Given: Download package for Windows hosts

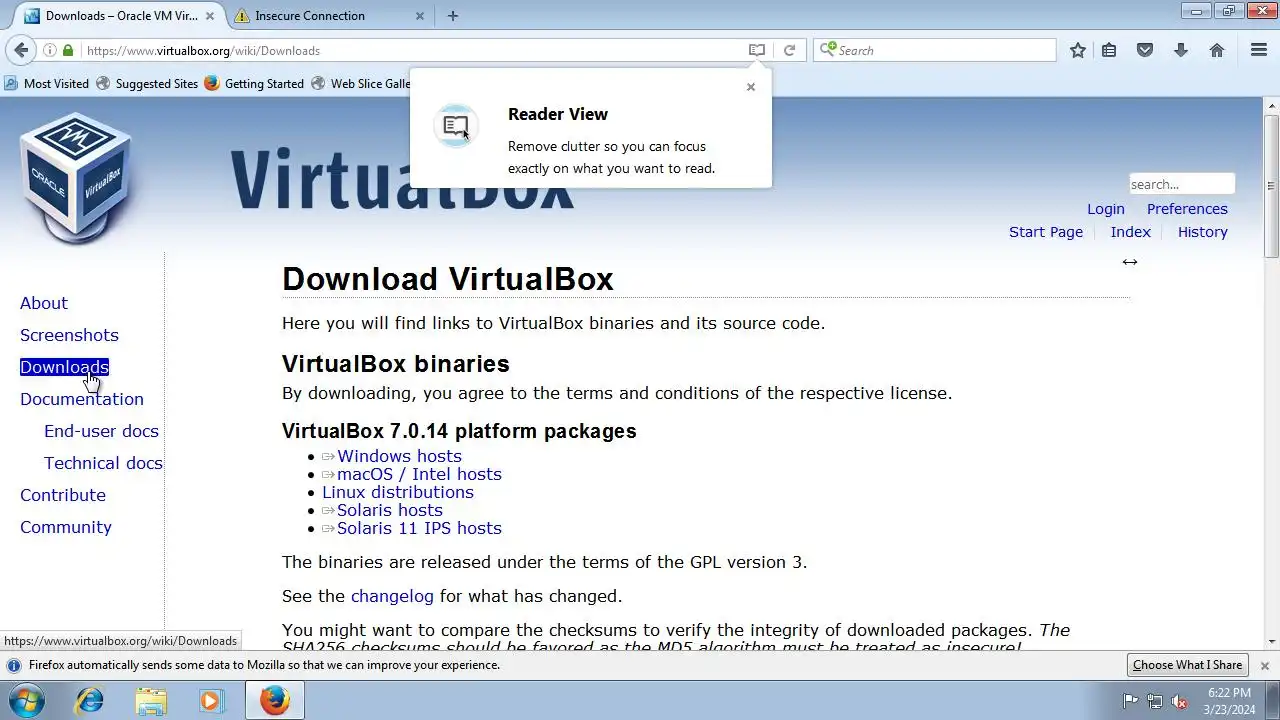Looking at the screenshot, I should click(399, 456).
